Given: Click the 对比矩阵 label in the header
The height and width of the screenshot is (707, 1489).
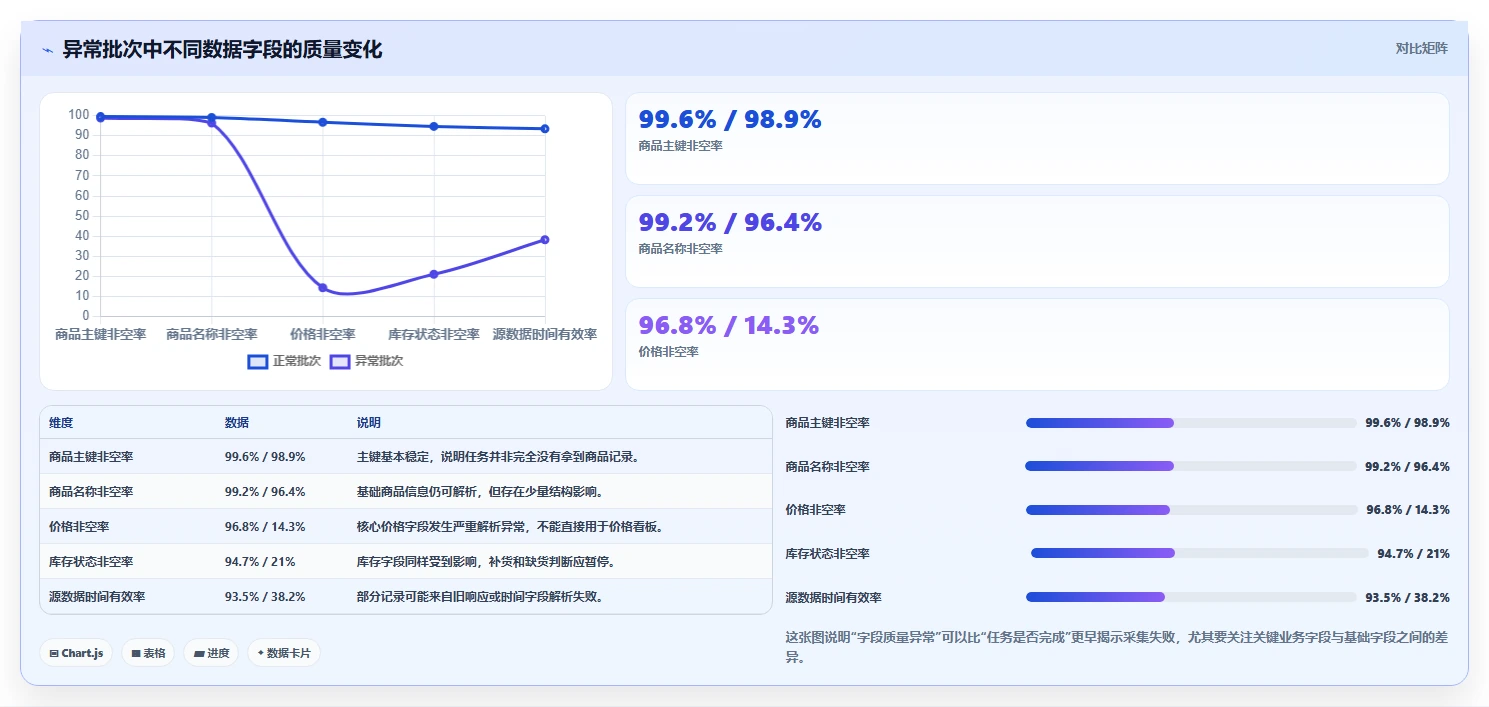Looking at the screenshot, I should coord(1421,48).
